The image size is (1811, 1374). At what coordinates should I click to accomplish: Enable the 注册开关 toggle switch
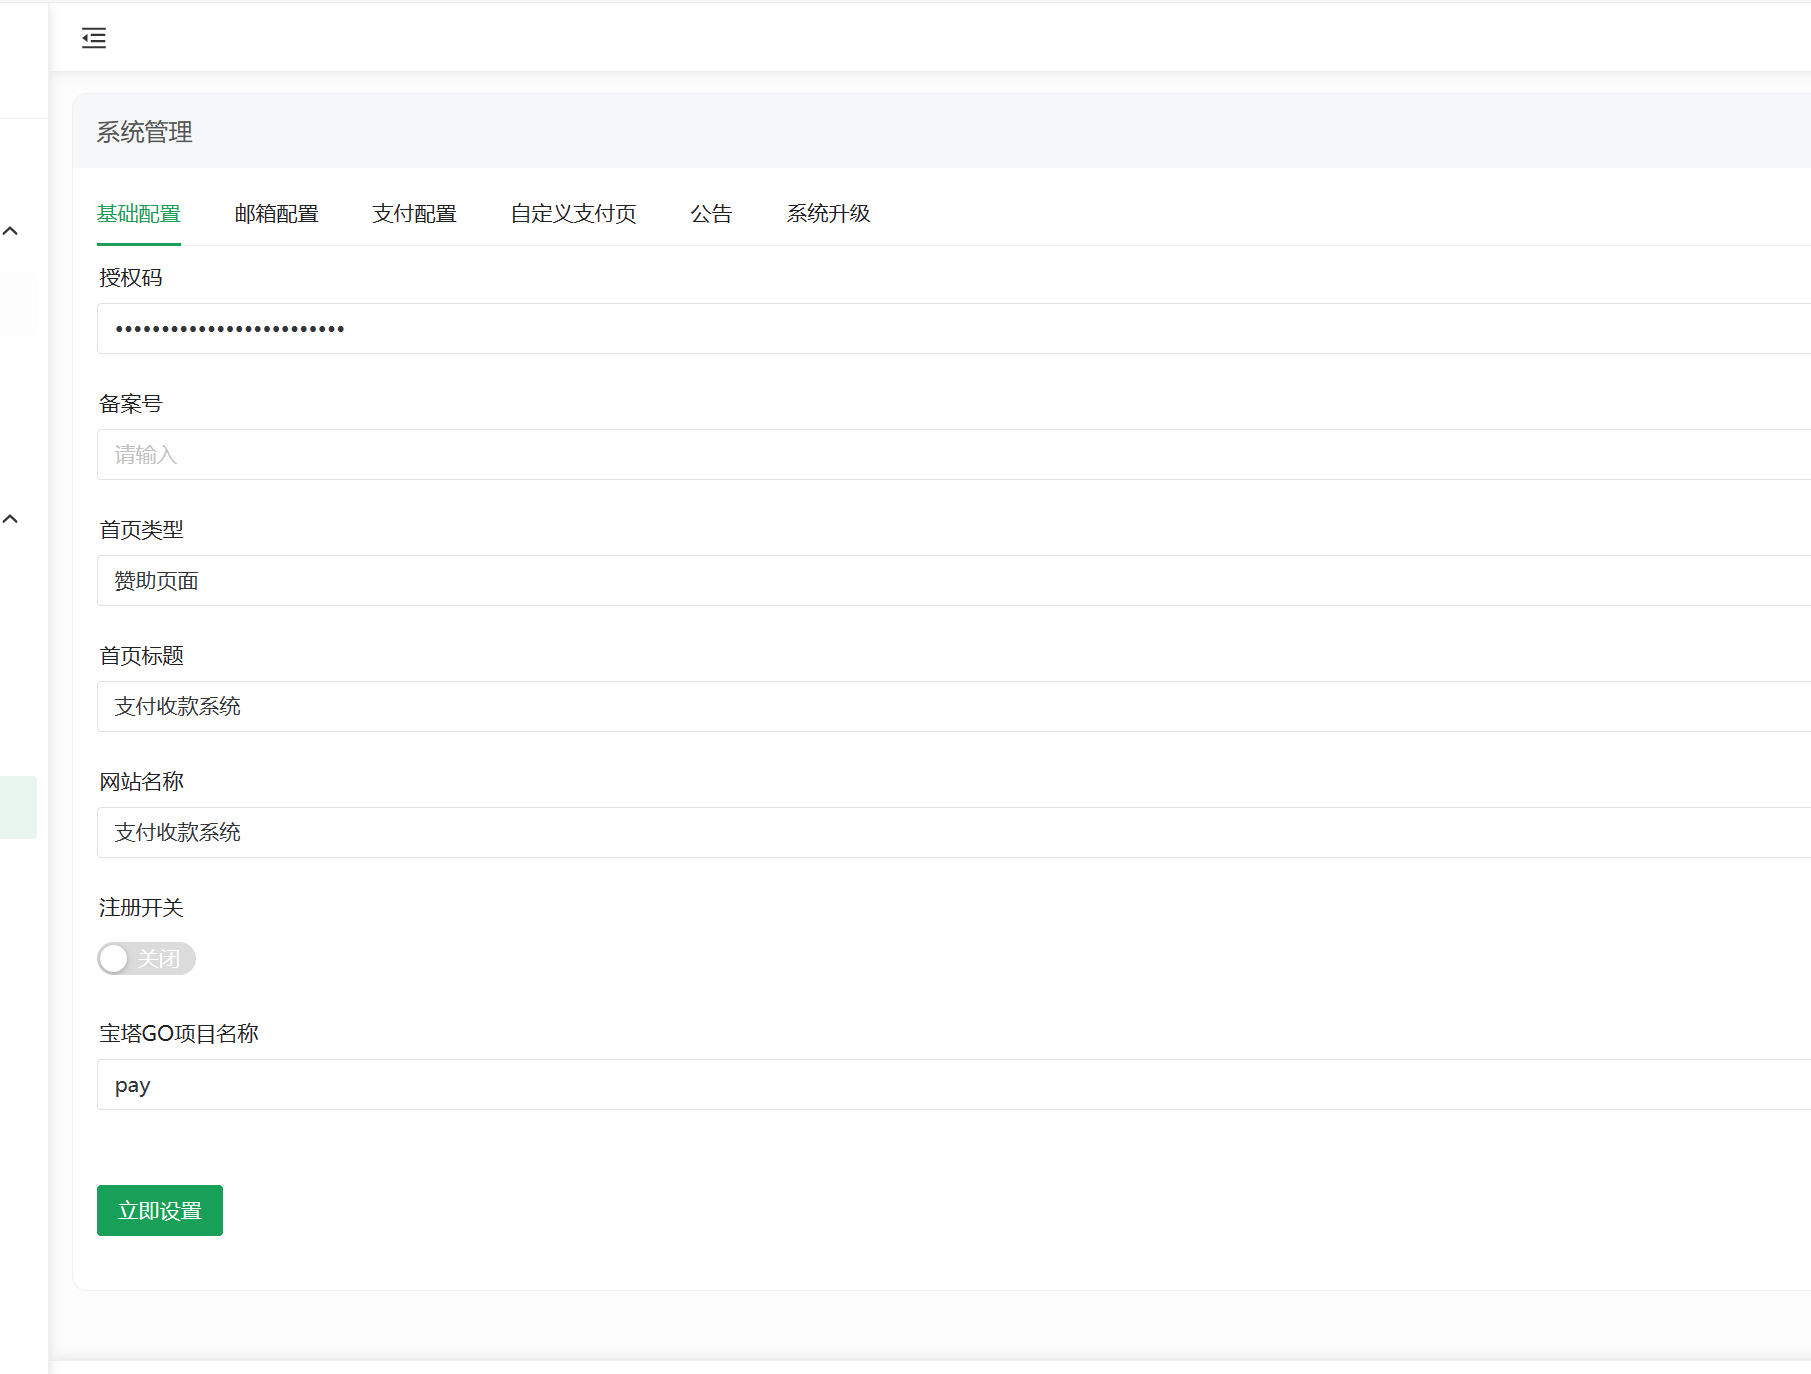click(x=146, y=959)
